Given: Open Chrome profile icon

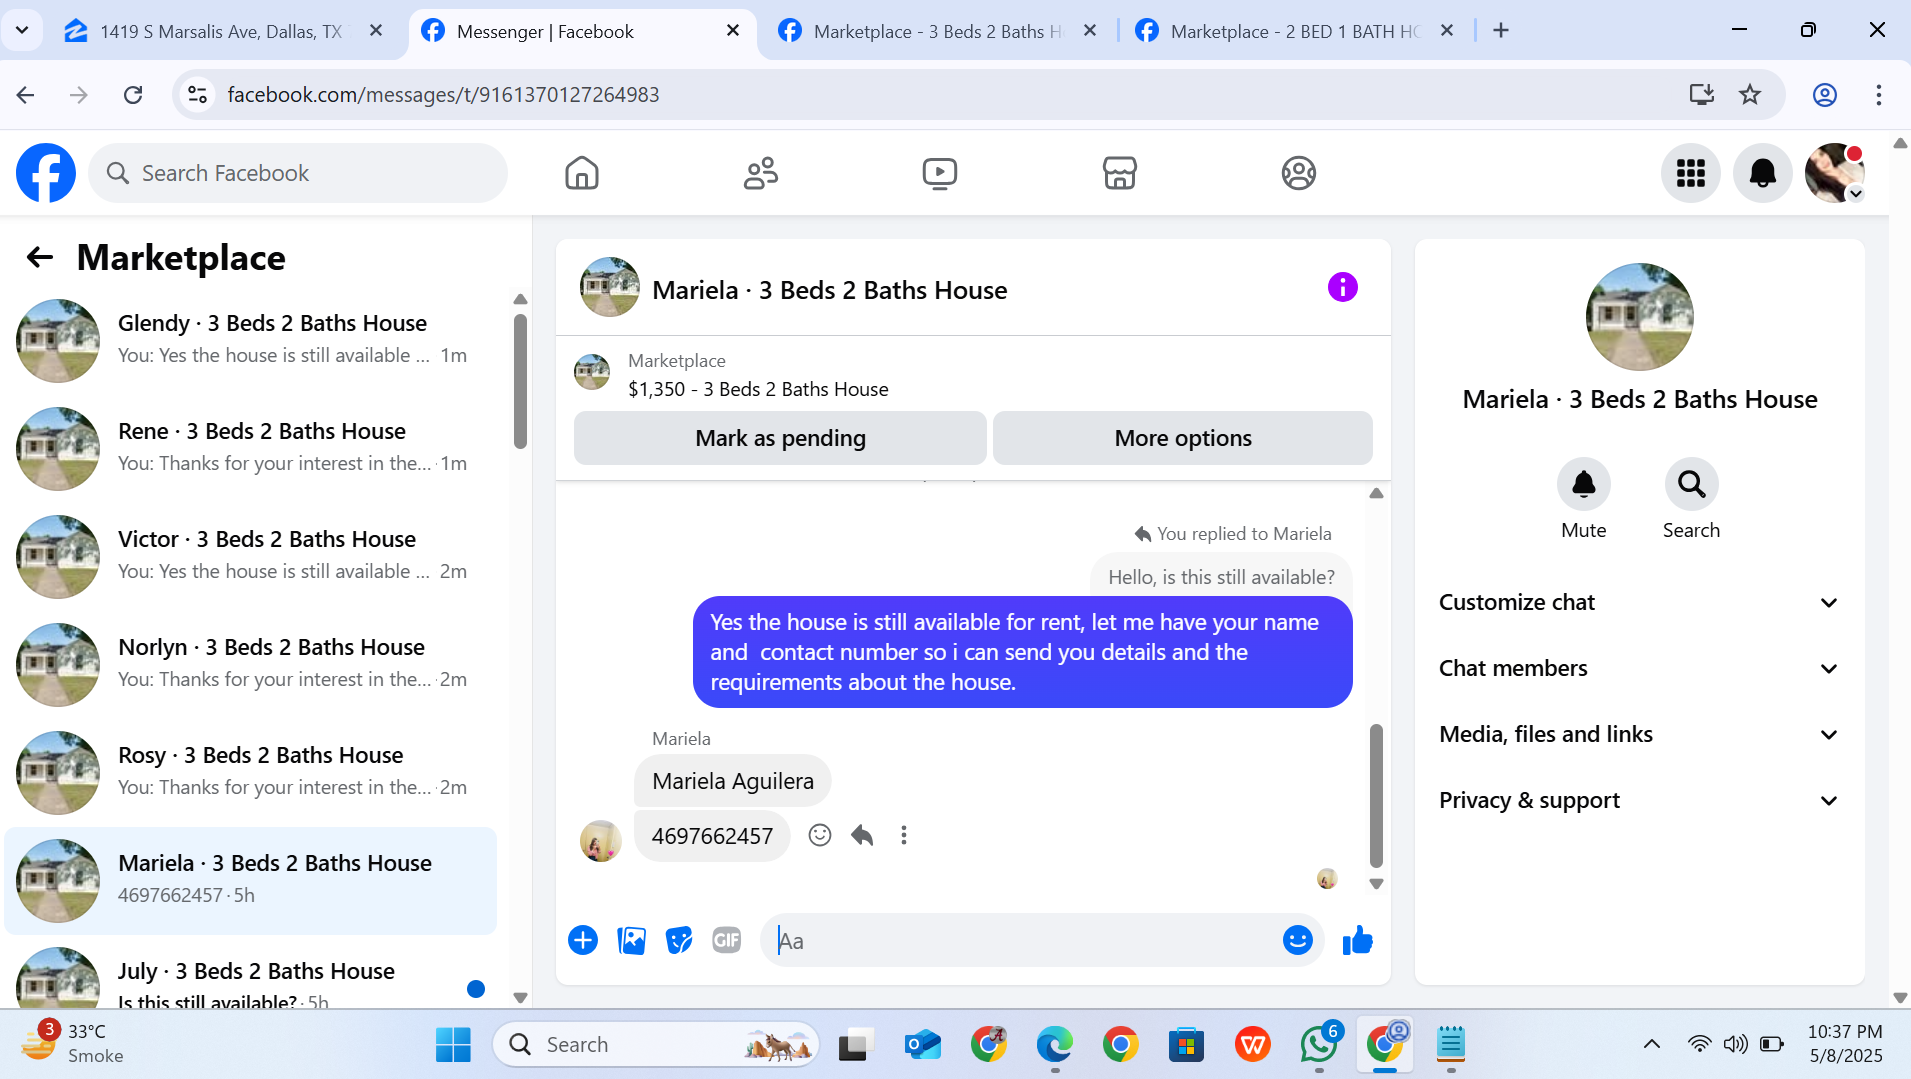Looking at the screenshot, I should 1825,95.
